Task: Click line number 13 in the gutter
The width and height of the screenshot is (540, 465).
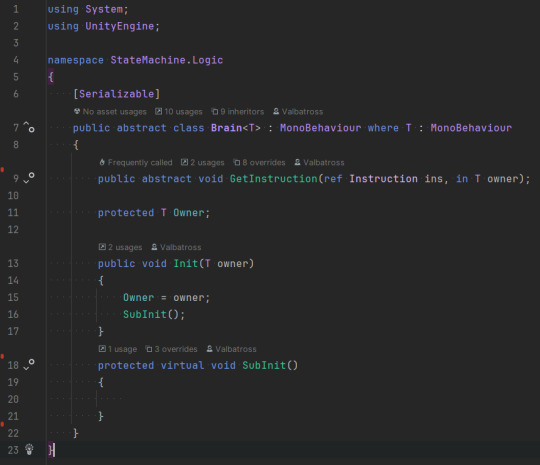Action: click(x=13, y=263)
